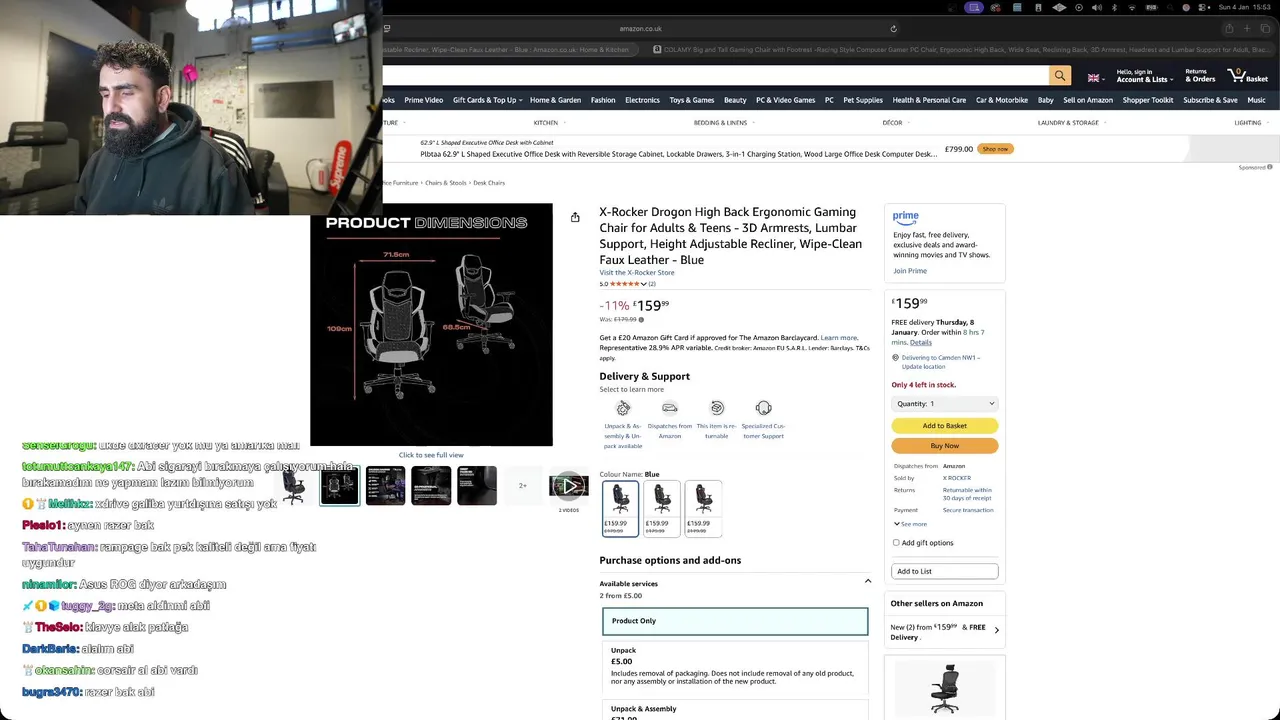Click the Chairs & Stools breadcrumb
The height and width of the screenshot is (720, 1280).
(445, 183)
